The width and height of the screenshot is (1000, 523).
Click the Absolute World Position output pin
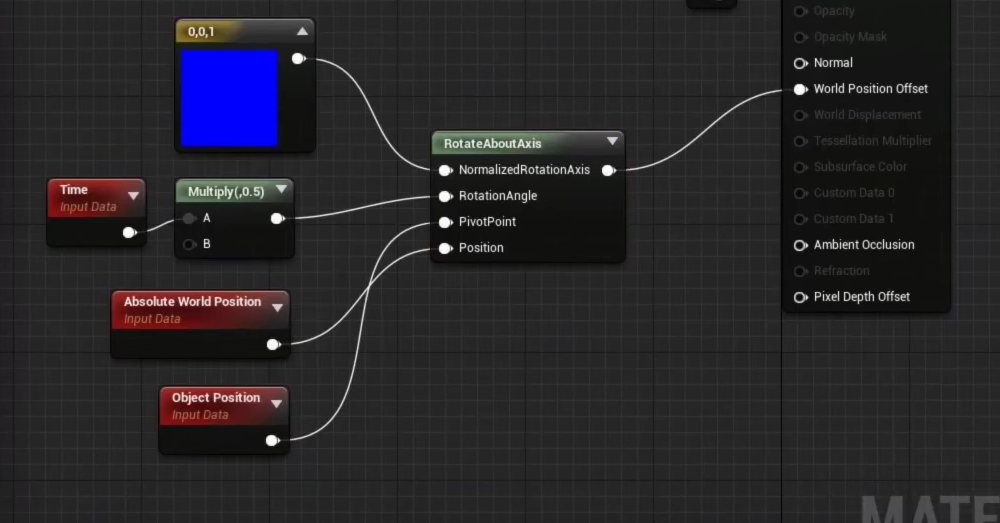(274, 345)
